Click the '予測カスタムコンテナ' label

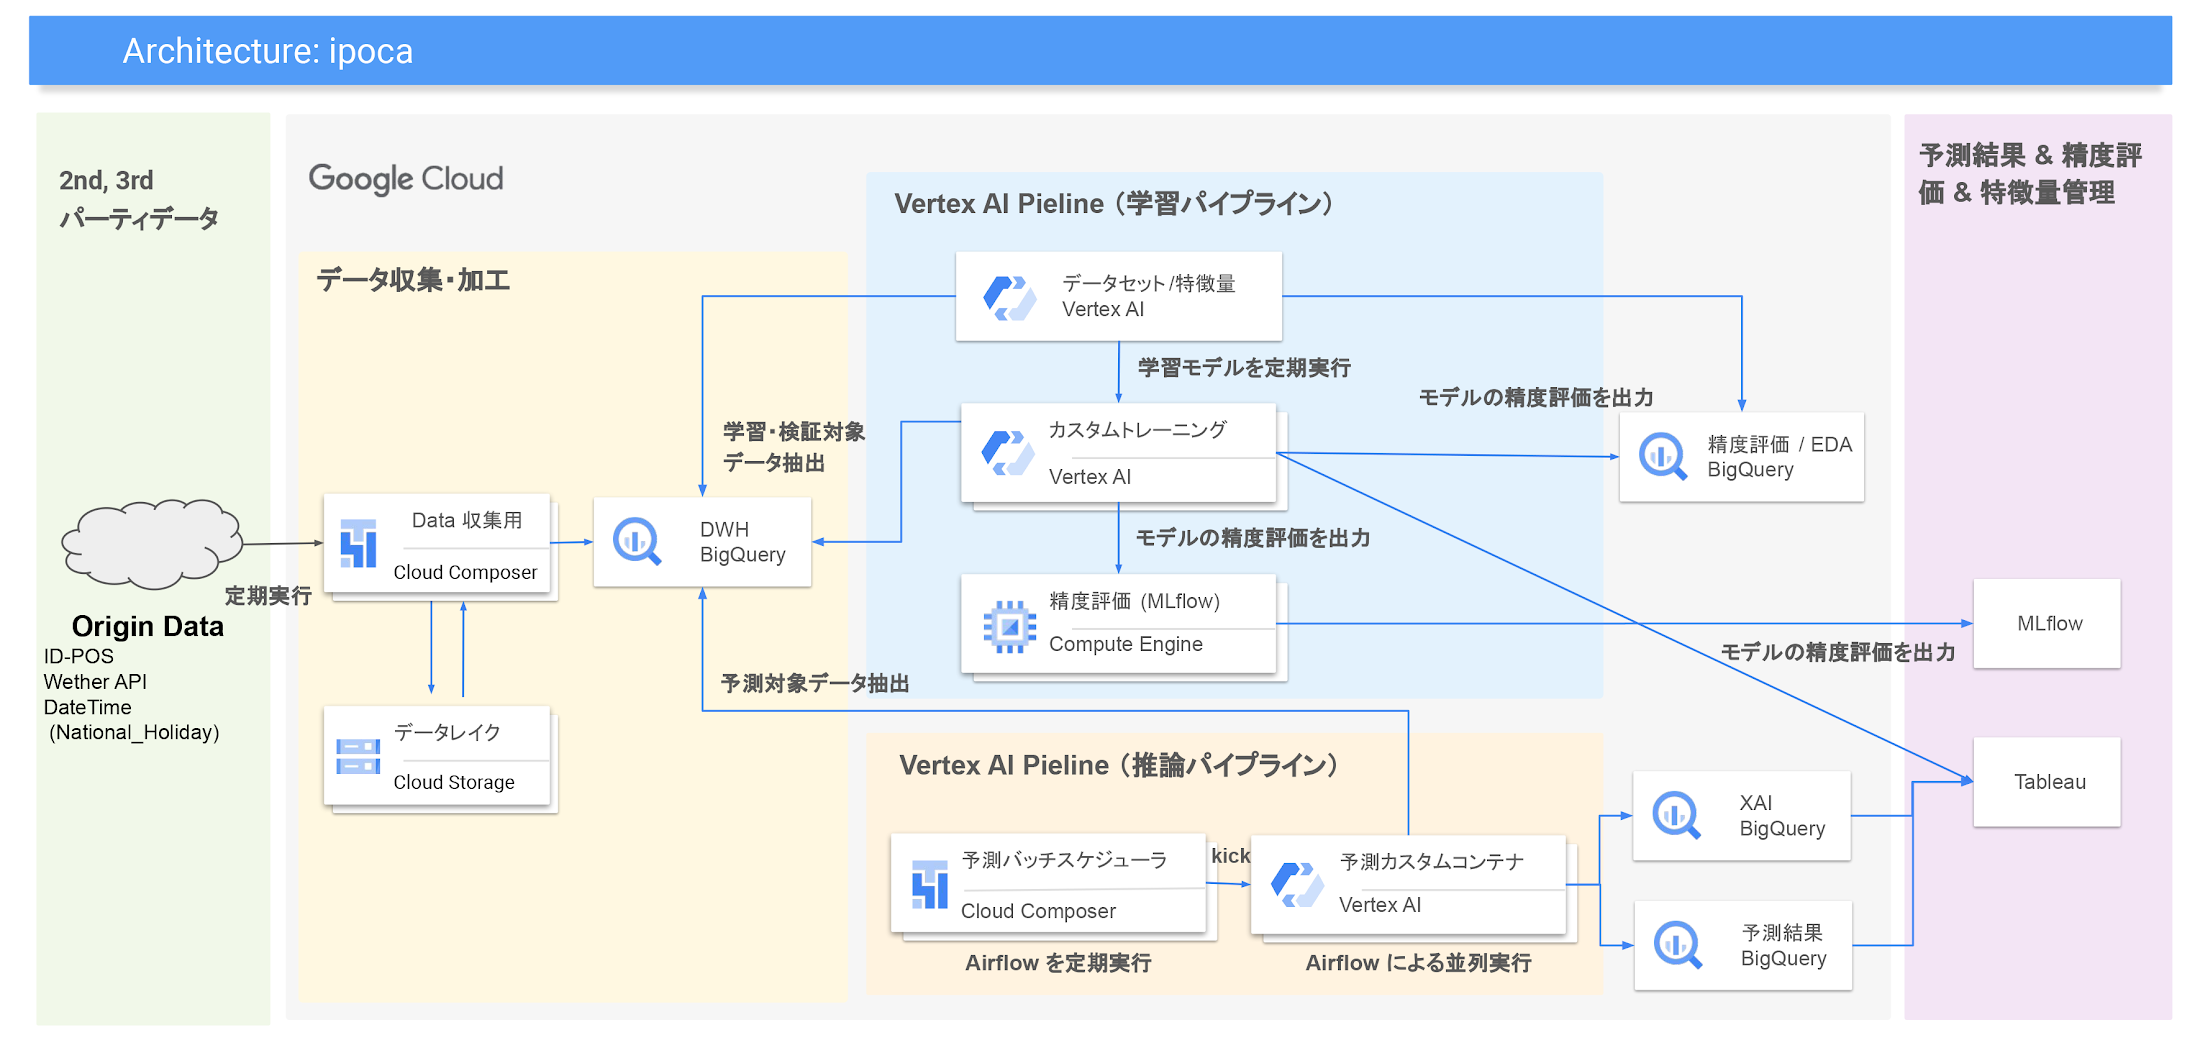[x=1432, y=862]
